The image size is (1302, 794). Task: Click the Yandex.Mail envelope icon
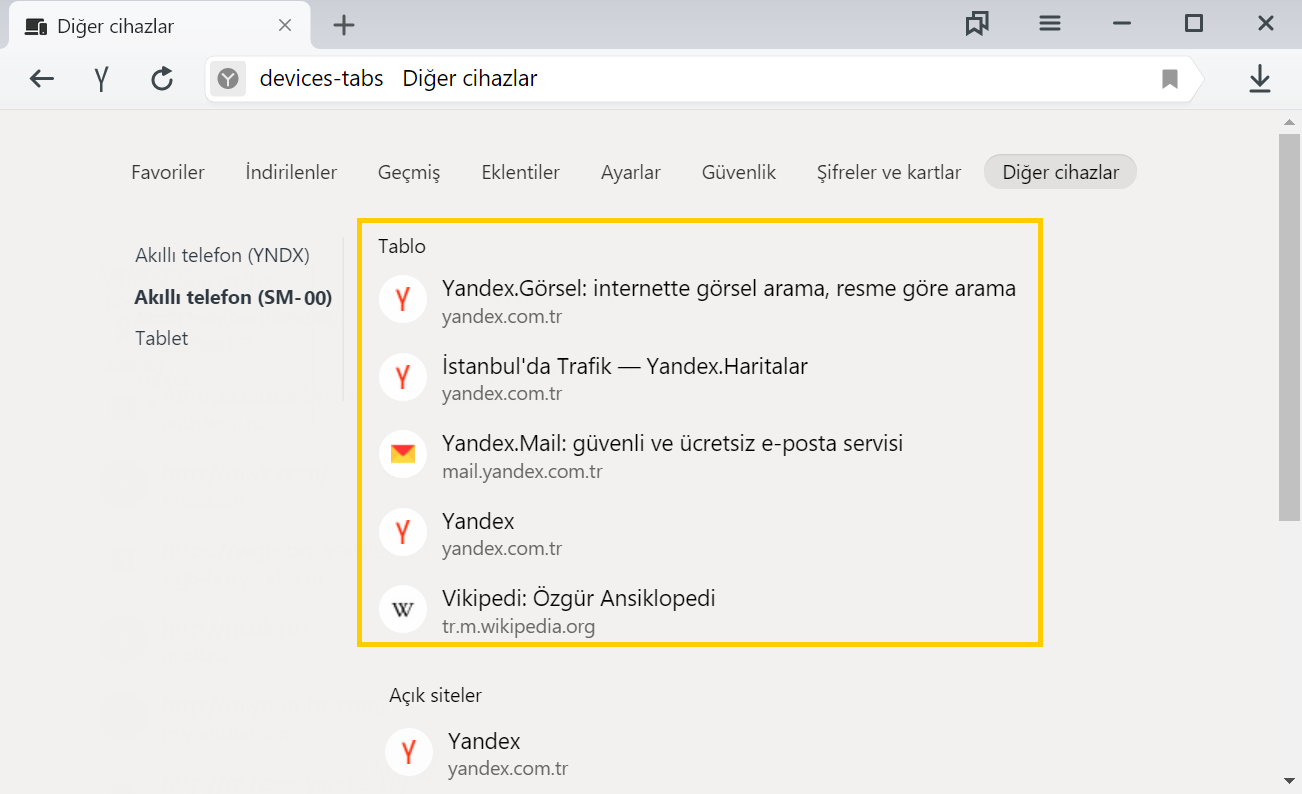pos(403,454)
